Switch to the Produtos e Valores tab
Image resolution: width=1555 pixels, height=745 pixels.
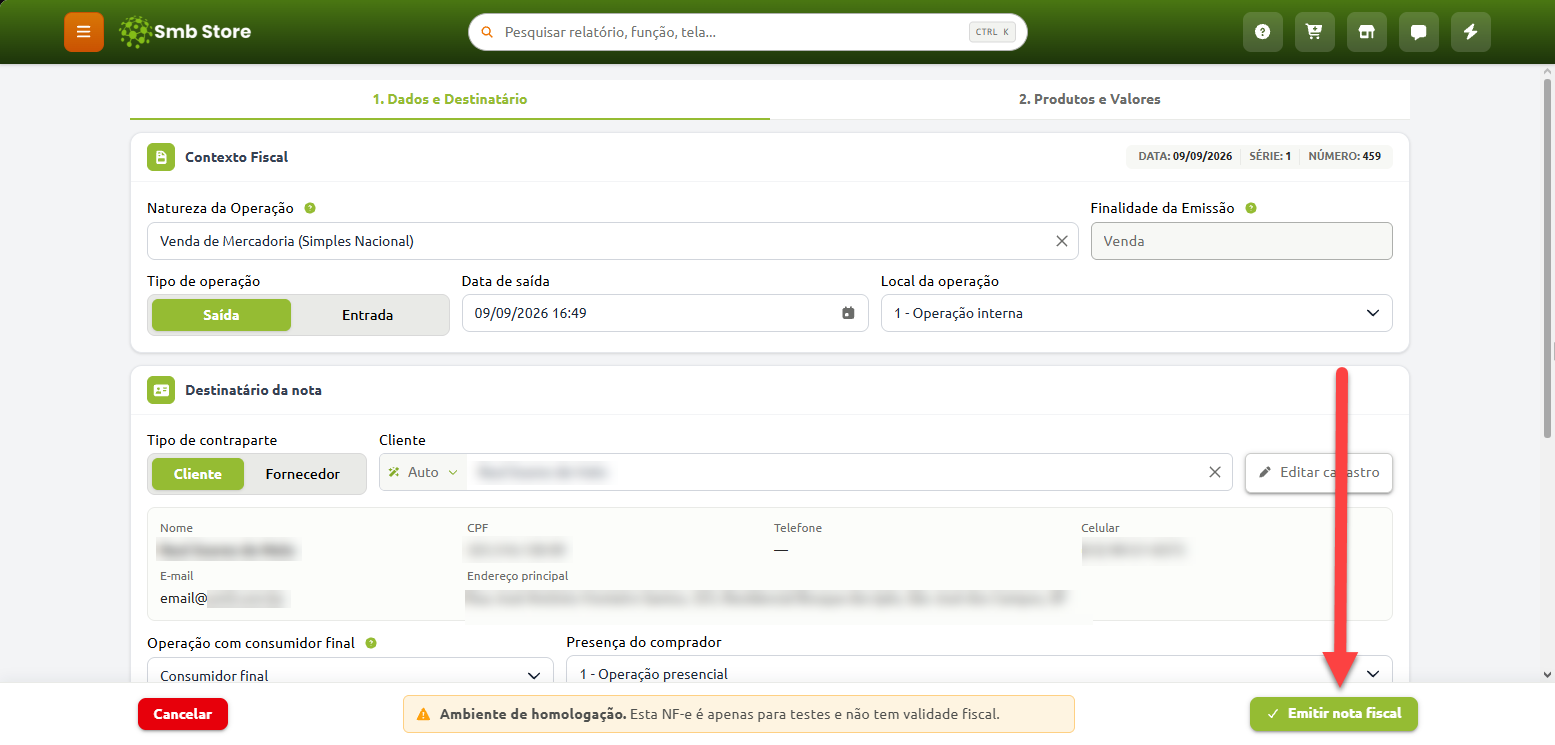click(1090, 100)
